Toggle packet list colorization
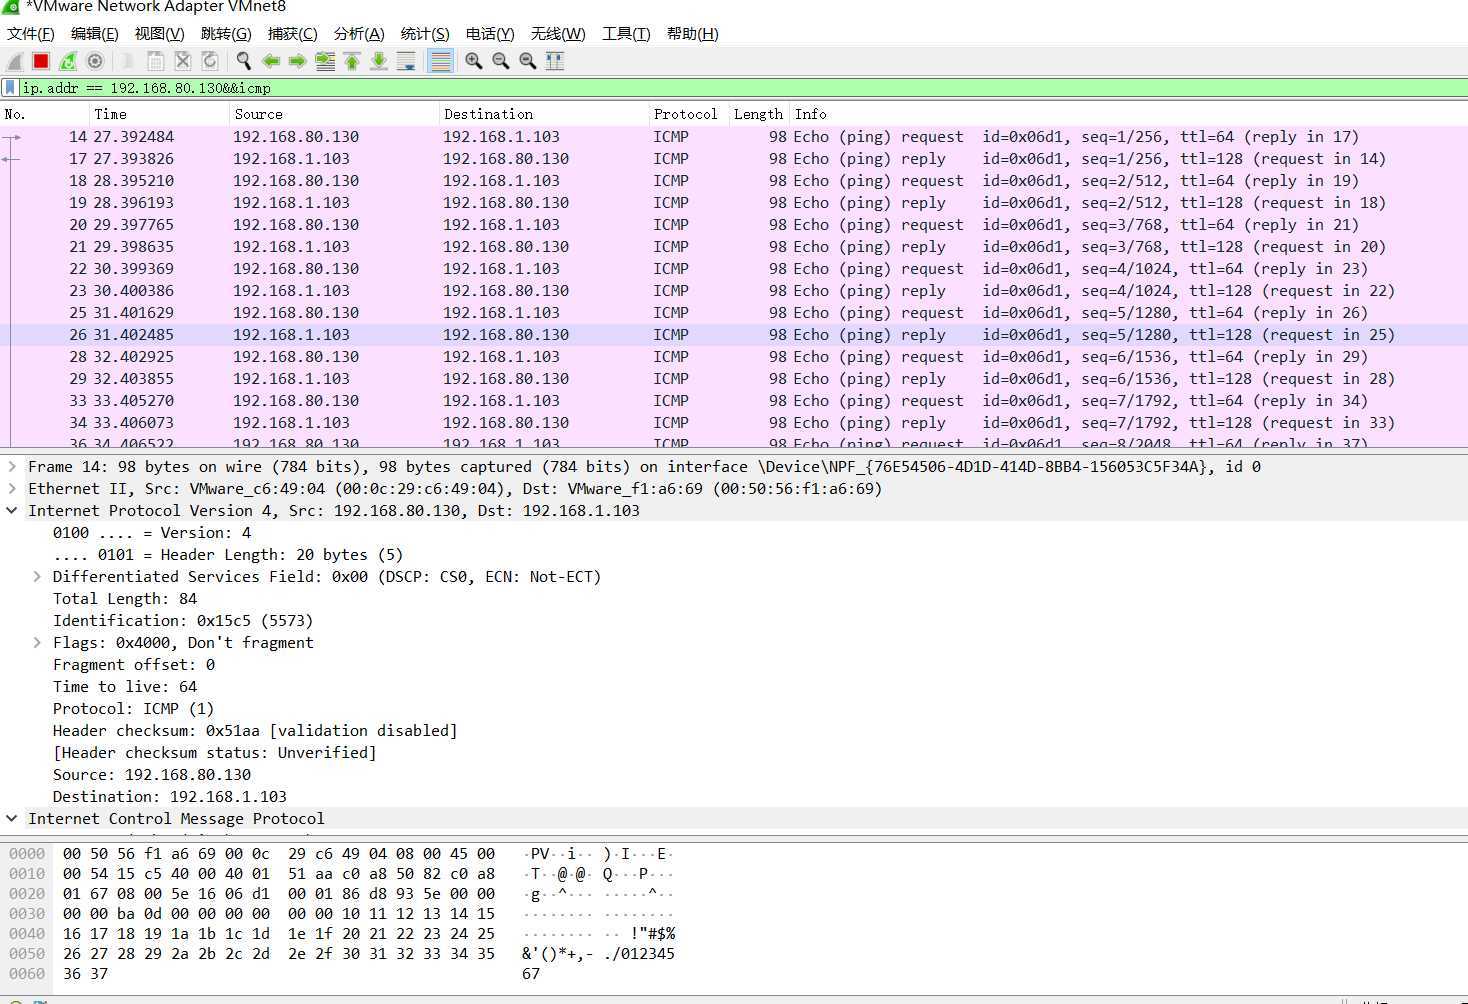The image size is (1468, 1004). pyautogui.click(x=440, y=61)
